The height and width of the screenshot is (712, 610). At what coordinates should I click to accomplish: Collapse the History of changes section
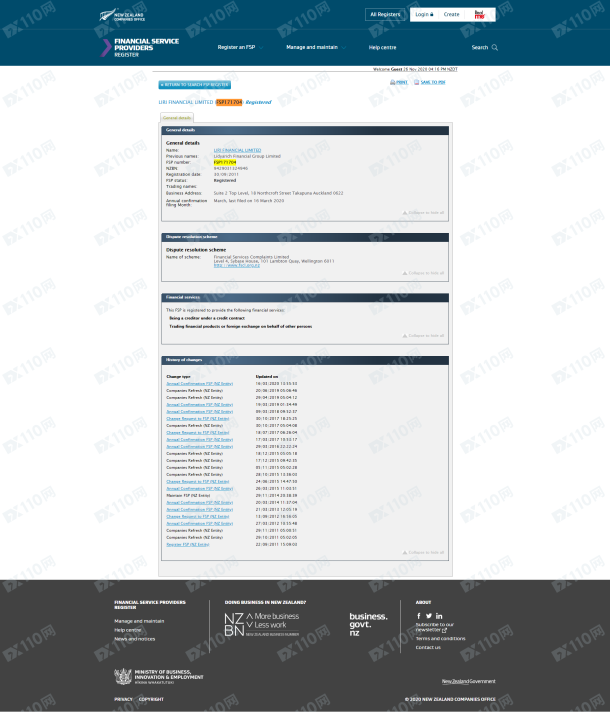(x=423, y=552)
